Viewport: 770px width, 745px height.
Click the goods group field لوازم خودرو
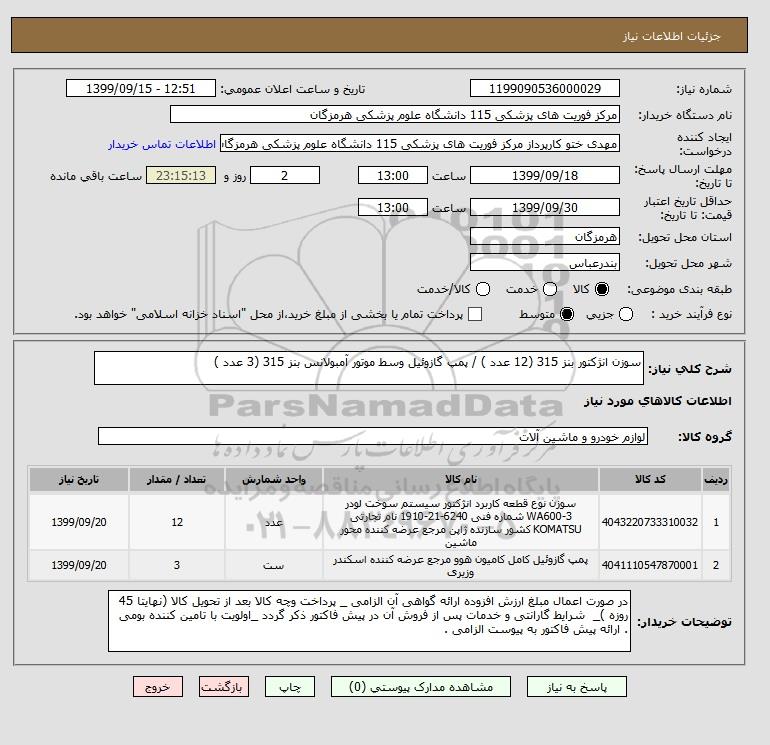pos(373,436)
